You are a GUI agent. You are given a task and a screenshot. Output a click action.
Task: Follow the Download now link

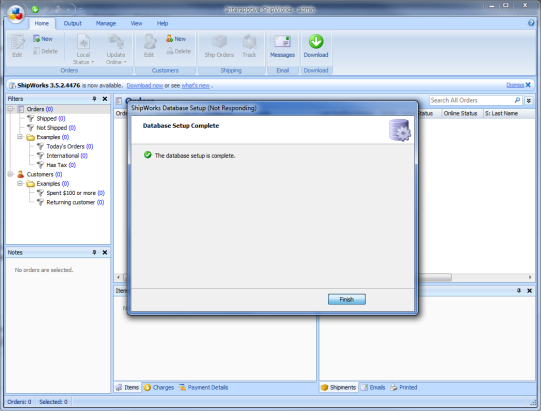coord(145,86)
